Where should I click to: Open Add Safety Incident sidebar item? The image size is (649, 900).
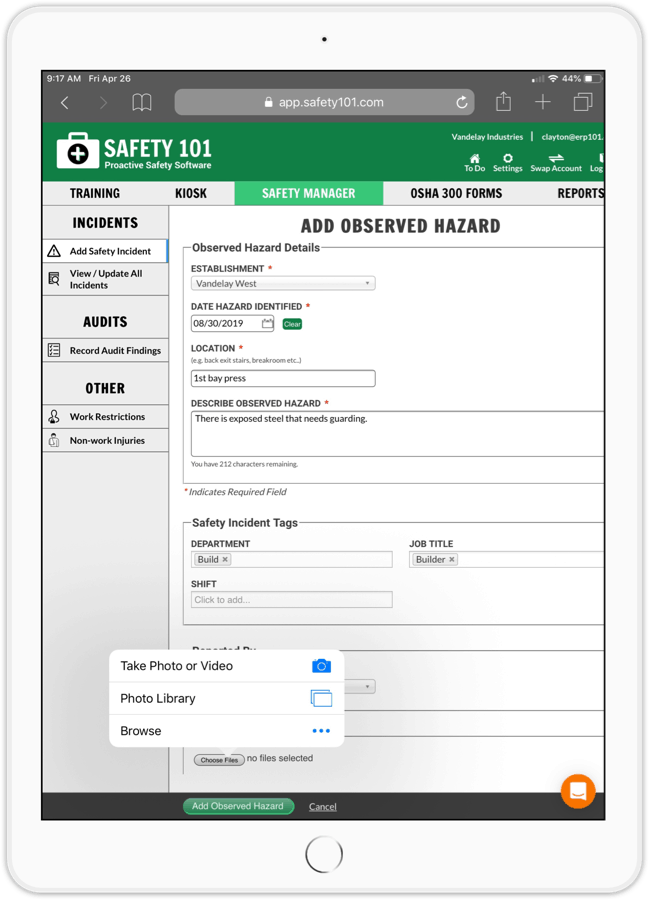pos(105,251)
